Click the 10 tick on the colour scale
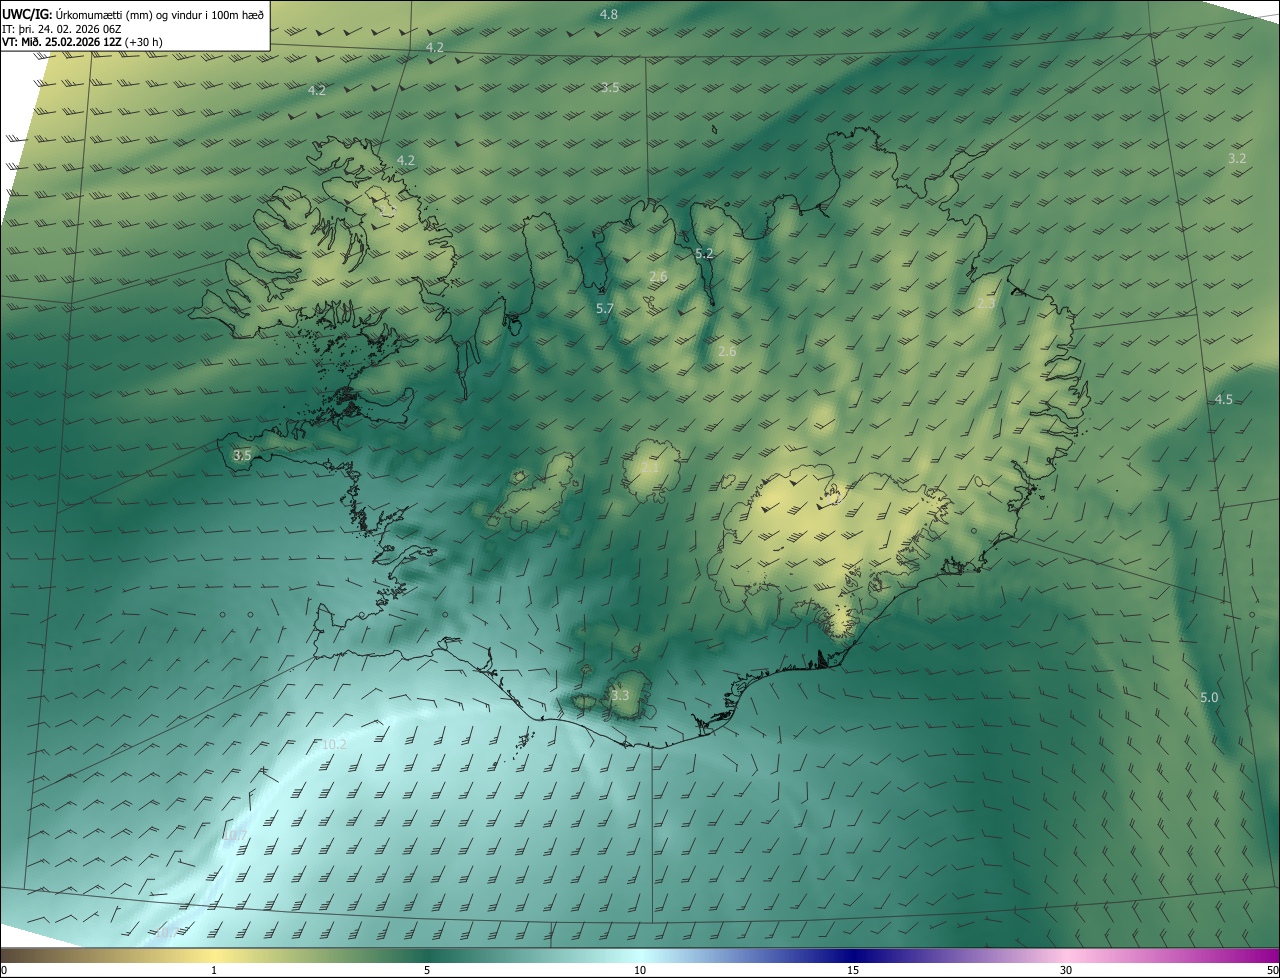 click(x=640, y=970)
